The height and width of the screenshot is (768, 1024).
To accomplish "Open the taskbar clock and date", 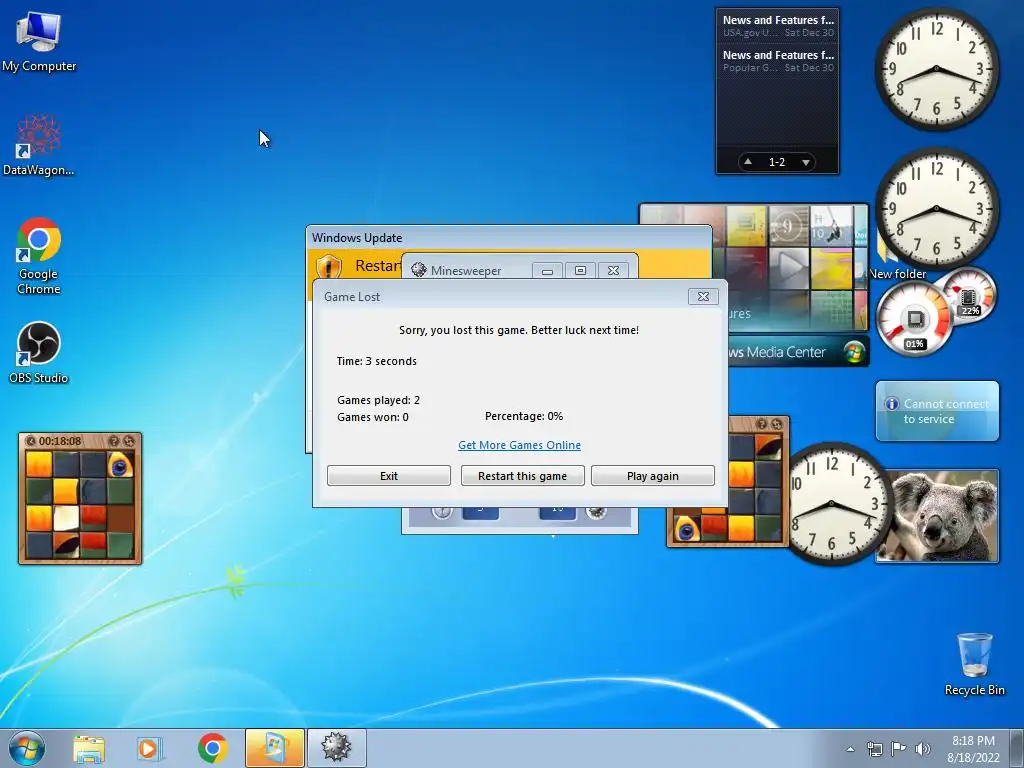I will pos(973,749).
